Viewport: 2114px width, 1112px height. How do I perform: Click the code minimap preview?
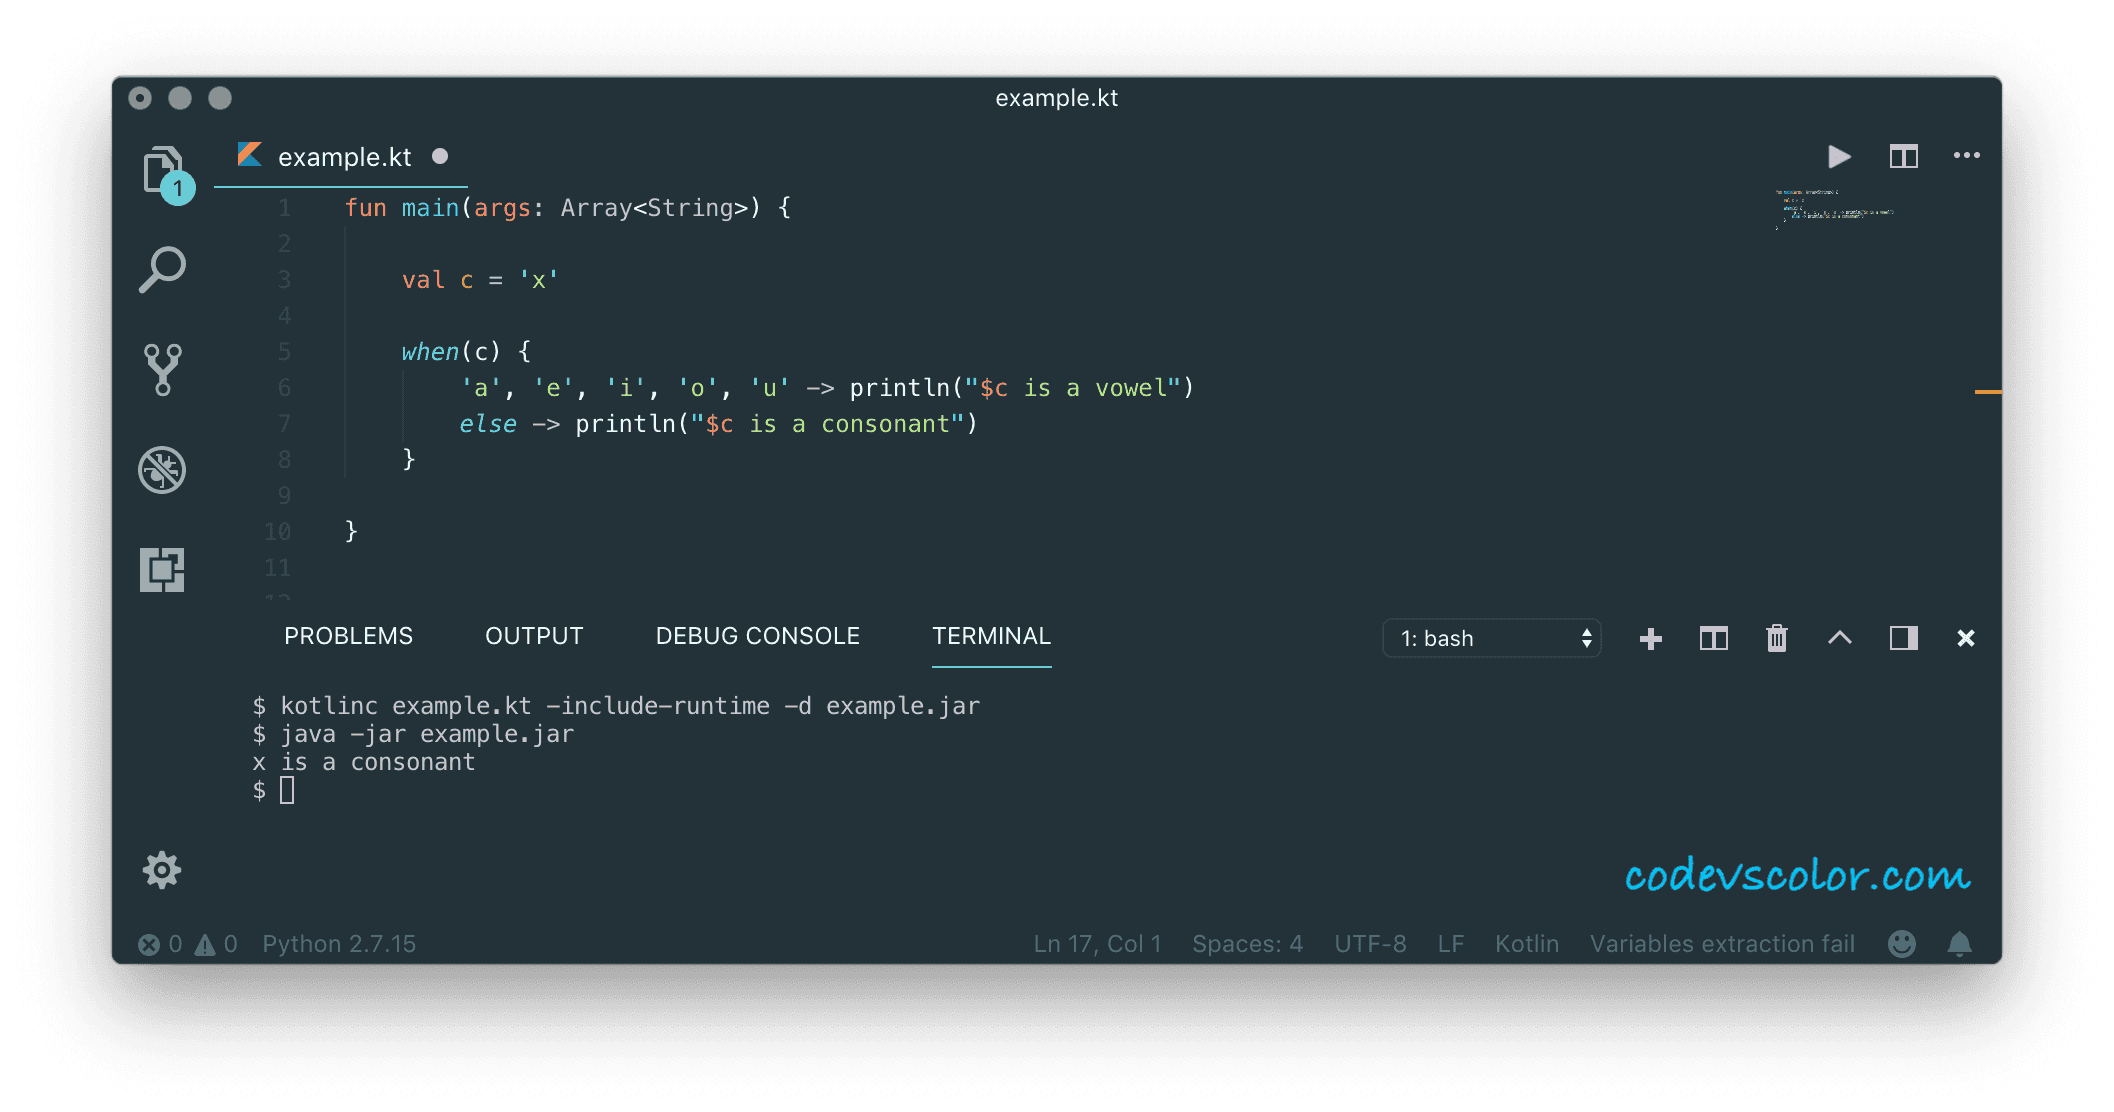[1834, 209]
